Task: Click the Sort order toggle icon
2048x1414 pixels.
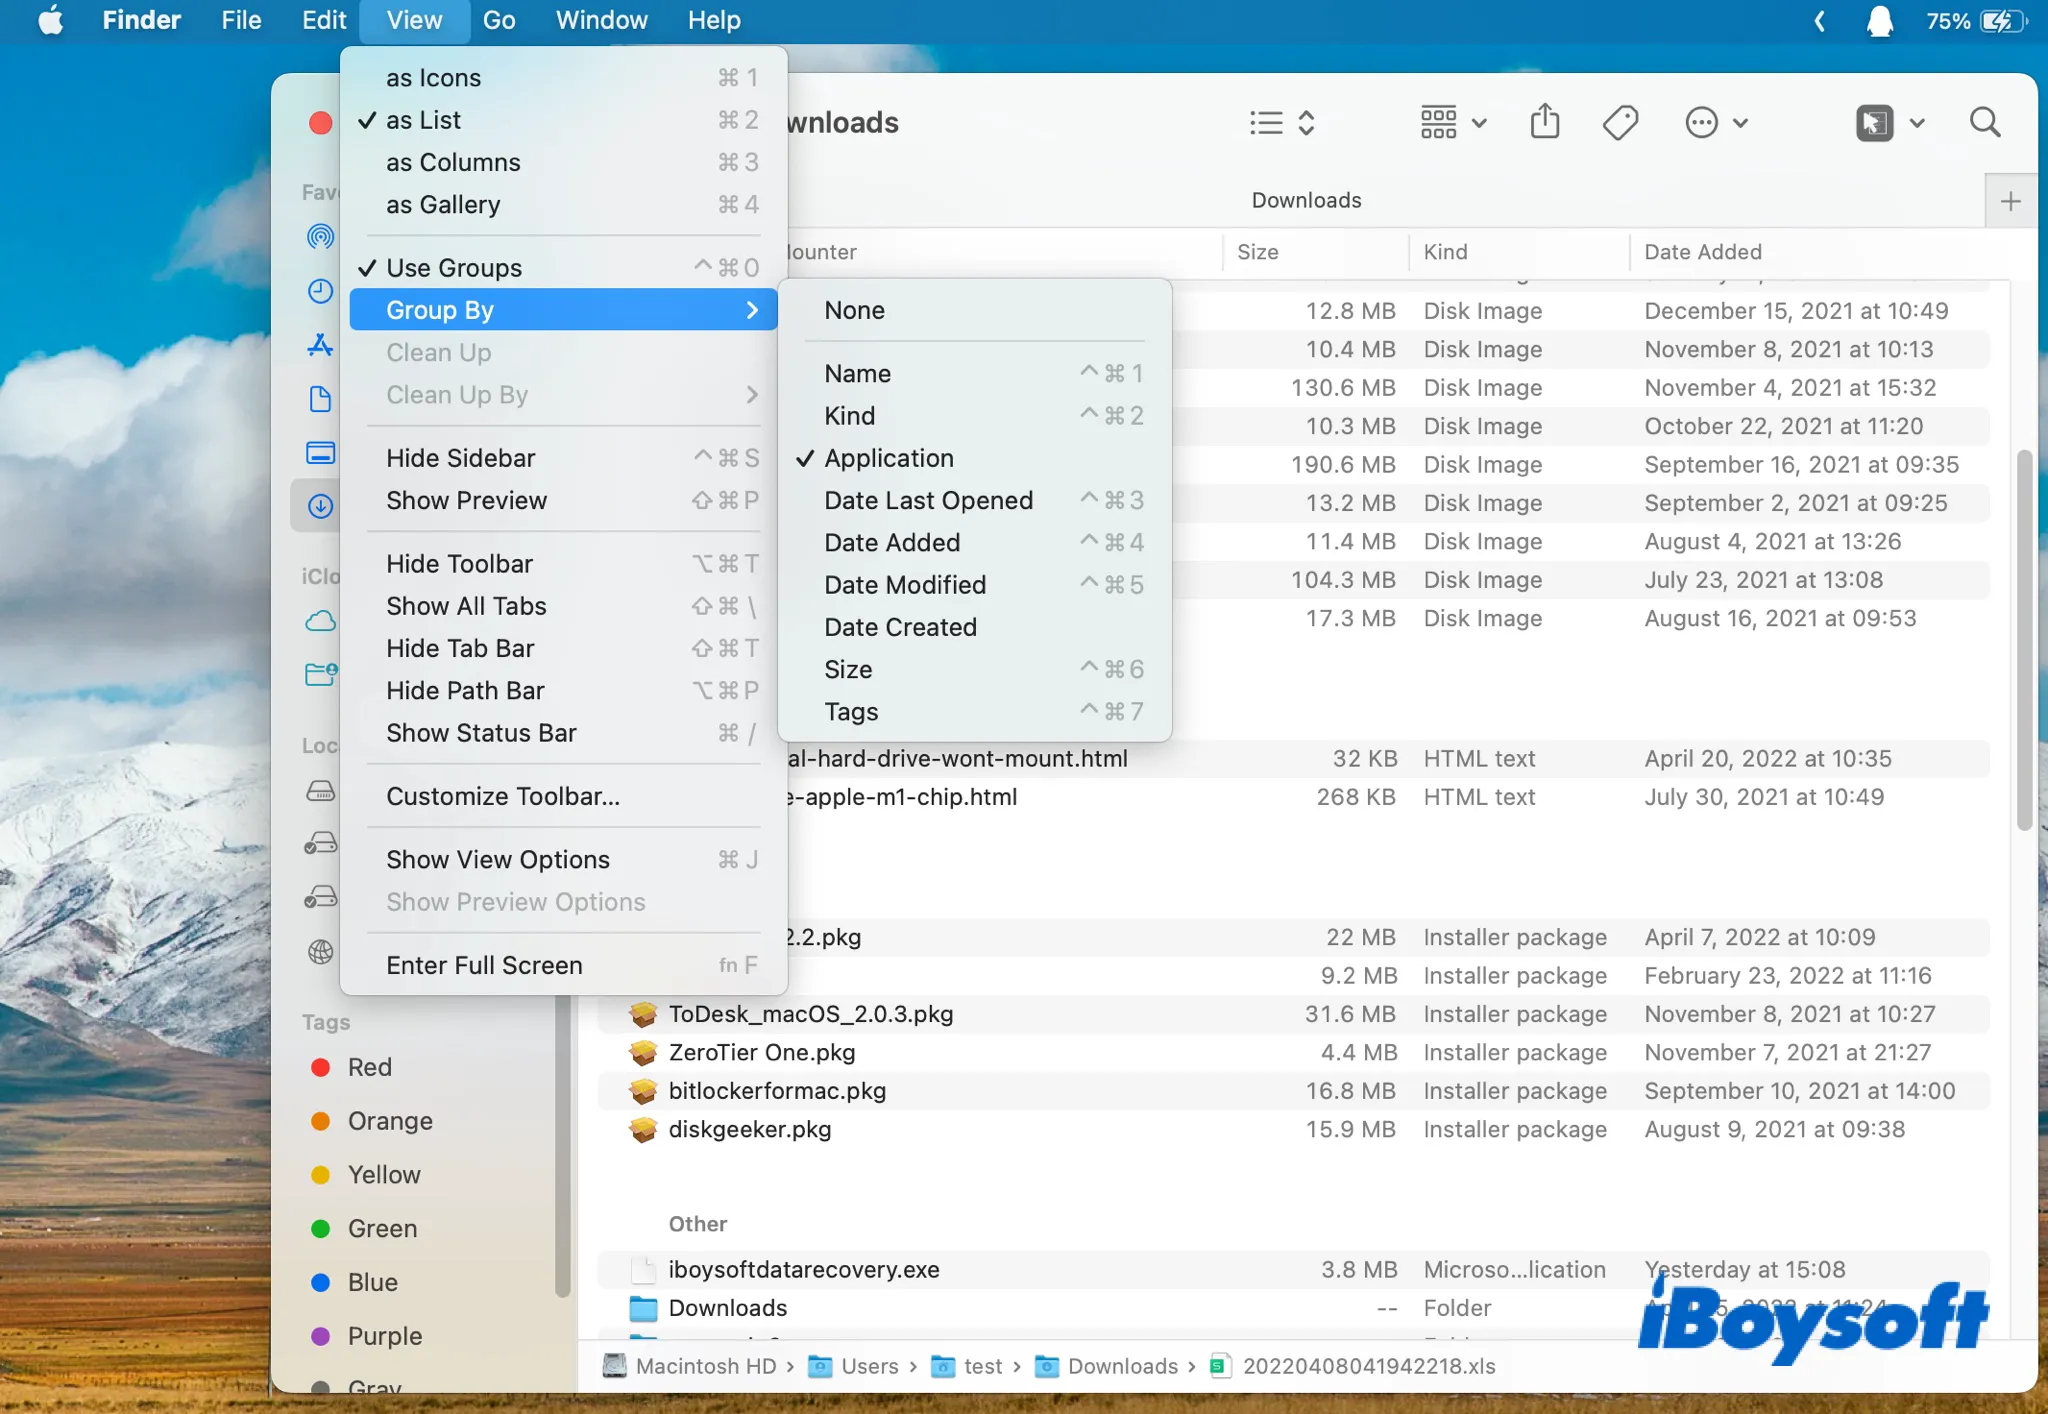Action: (1306, 121)
